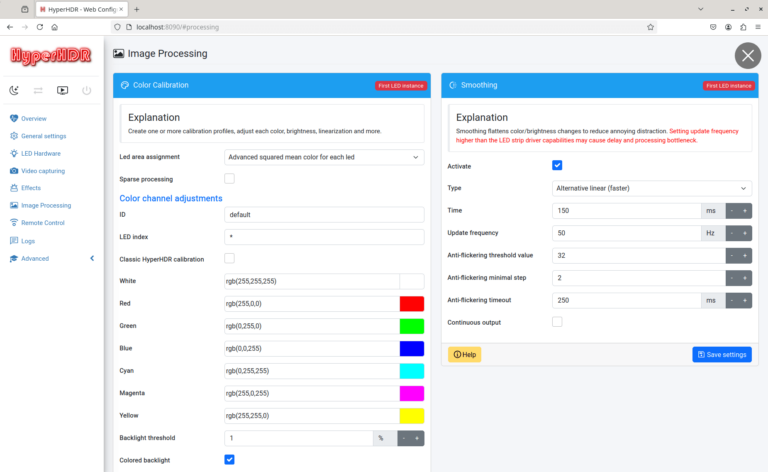The width and height of the screenshot is (768, 472).
Task: Click the instance switch arrows icon
Action: coord(39,90)
